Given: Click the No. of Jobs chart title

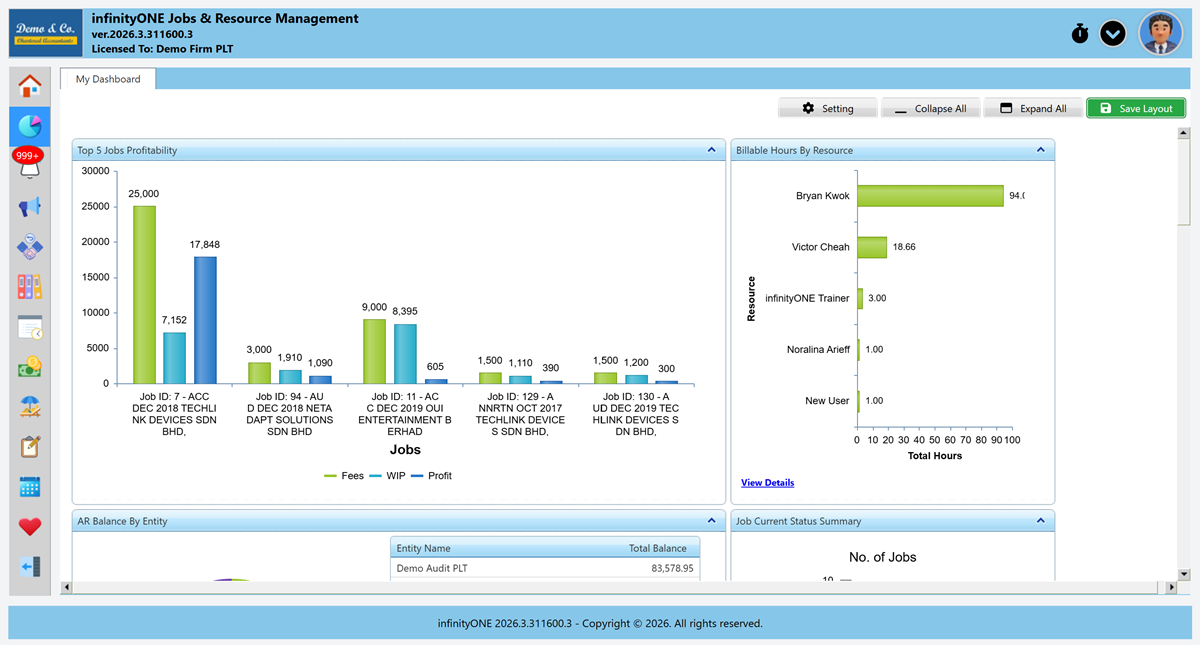Looking at the screenshot, I should [x=883, y=557].
